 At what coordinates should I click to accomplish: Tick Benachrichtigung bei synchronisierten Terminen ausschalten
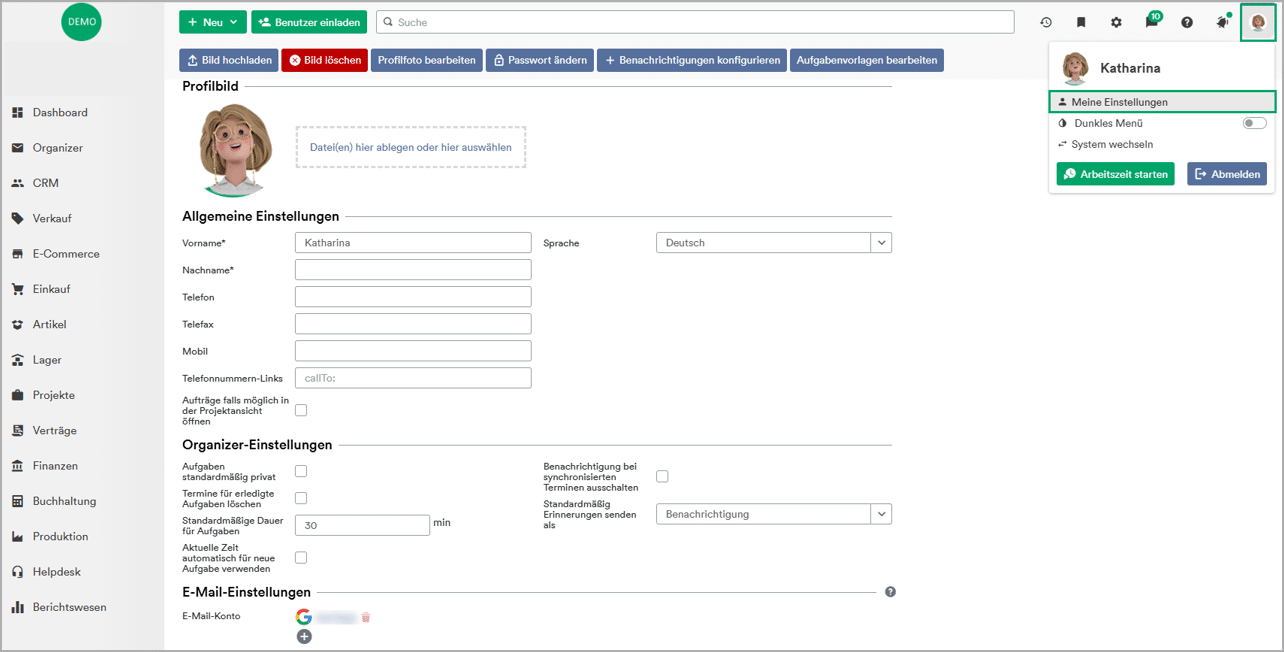[662, 477]
